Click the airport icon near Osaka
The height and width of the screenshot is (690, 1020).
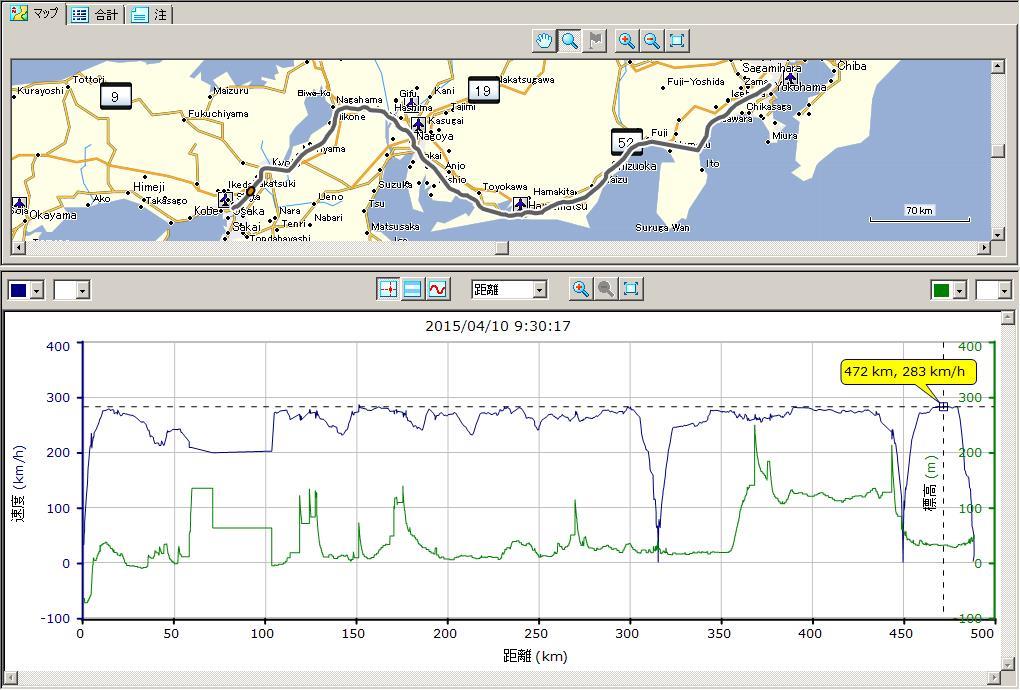[x=225, y=198]
